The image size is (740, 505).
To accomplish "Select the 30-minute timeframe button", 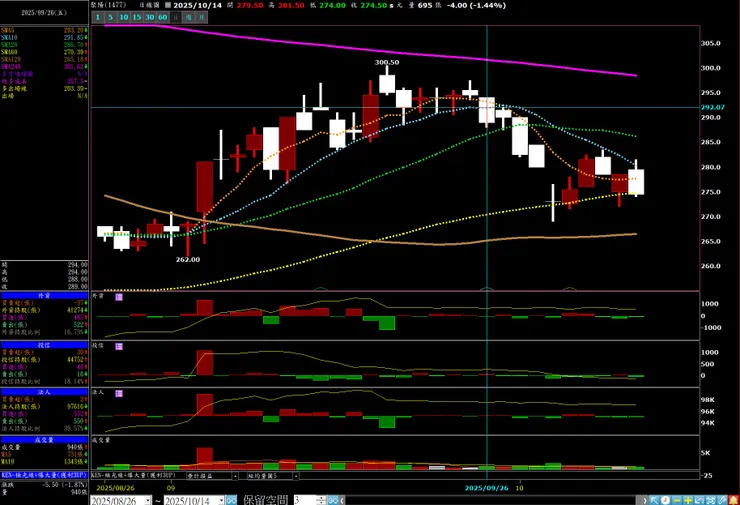I will click(150, 17).
